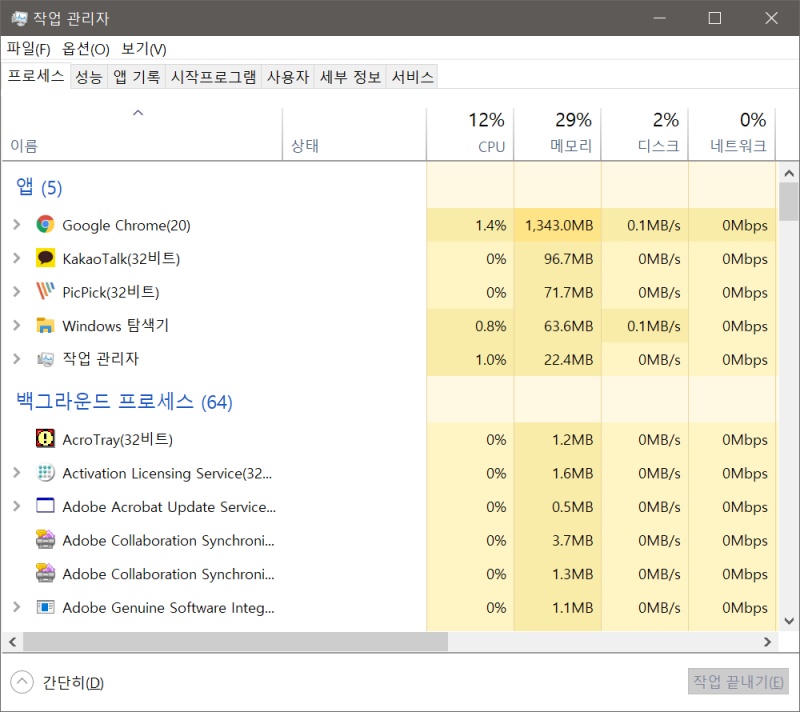Click the horizontal scrollbar left arrow

(x=12, y=642)
